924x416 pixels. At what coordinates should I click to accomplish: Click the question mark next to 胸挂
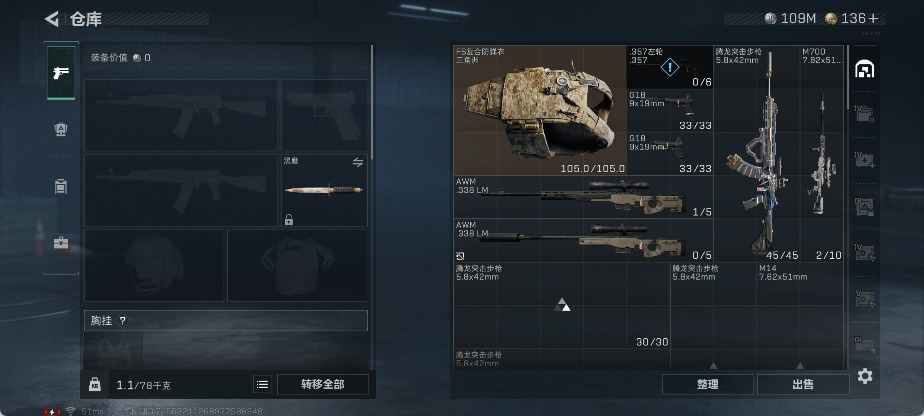coord(123,321)
